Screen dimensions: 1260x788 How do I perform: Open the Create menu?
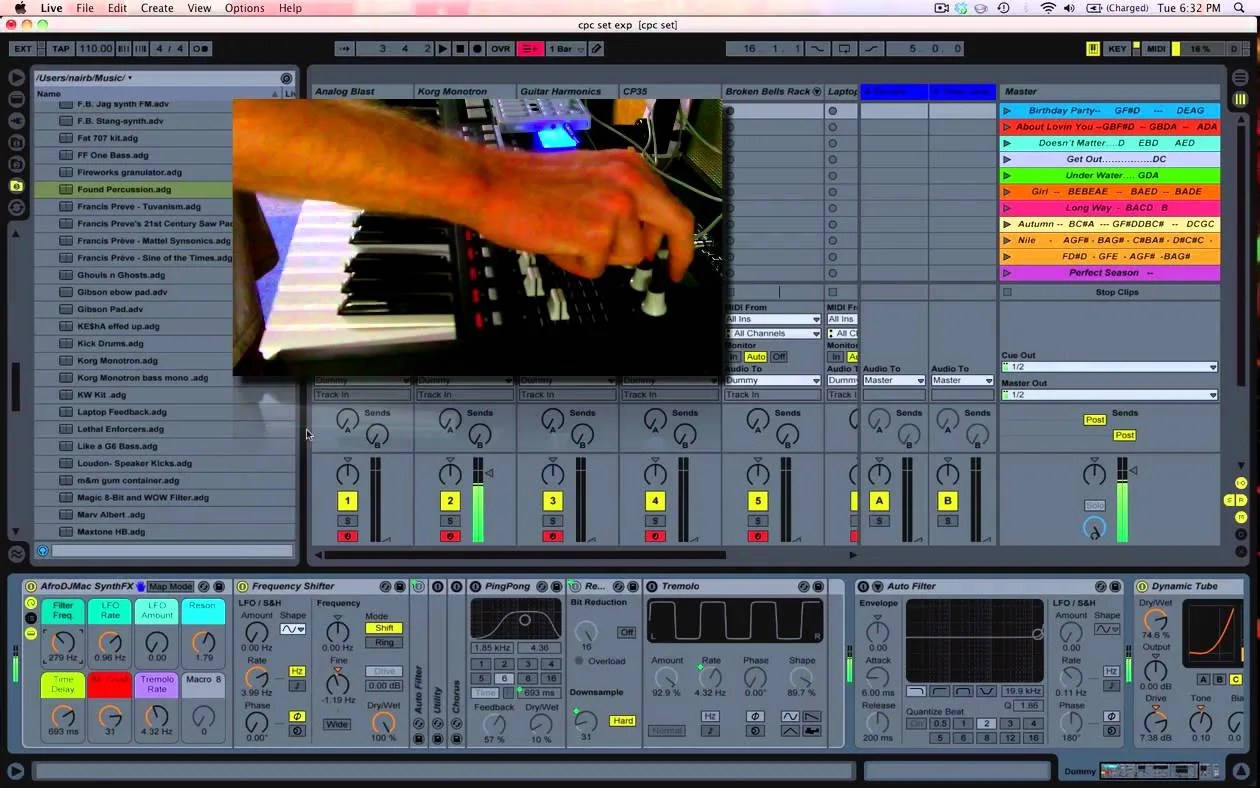click(x=157, y=8)
